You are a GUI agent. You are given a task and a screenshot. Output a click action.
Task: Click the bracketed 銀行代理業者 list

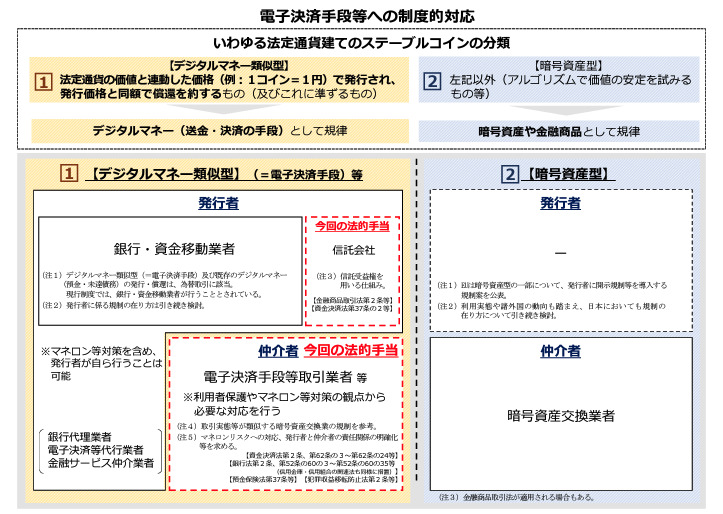[101, 450]
